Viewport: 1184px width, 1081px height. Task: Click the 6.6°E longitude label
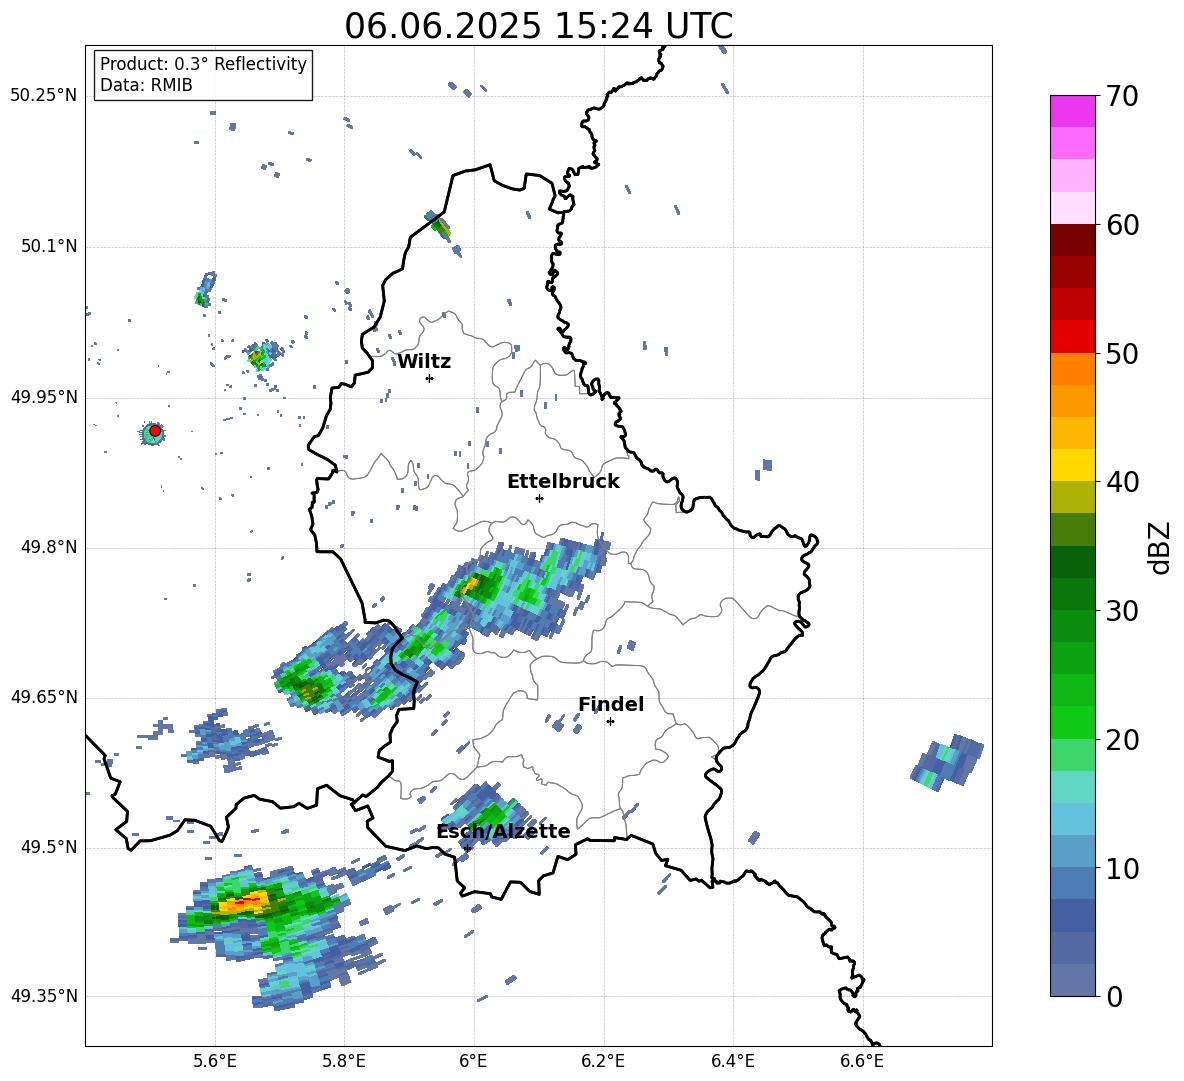[862, 1061]
